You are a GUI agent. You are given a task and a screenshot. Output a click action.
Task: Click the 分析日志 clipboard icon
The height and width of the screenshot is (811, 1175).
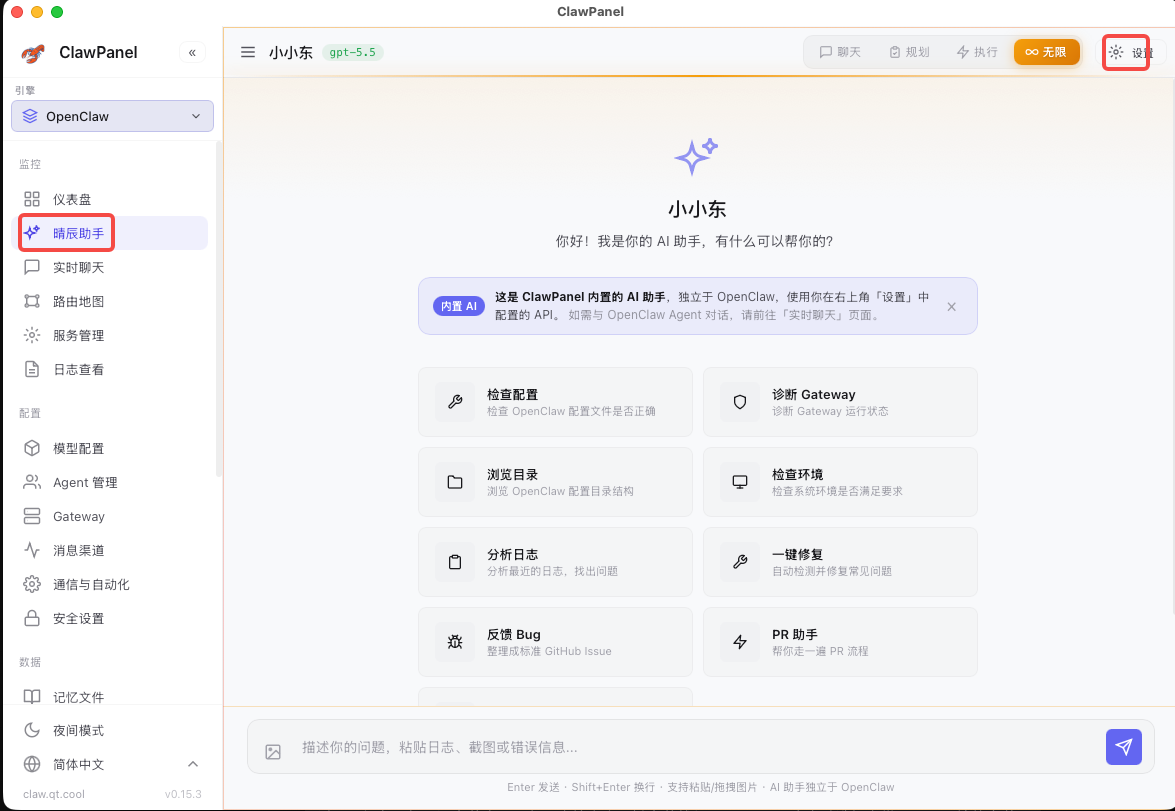point(455,562)
